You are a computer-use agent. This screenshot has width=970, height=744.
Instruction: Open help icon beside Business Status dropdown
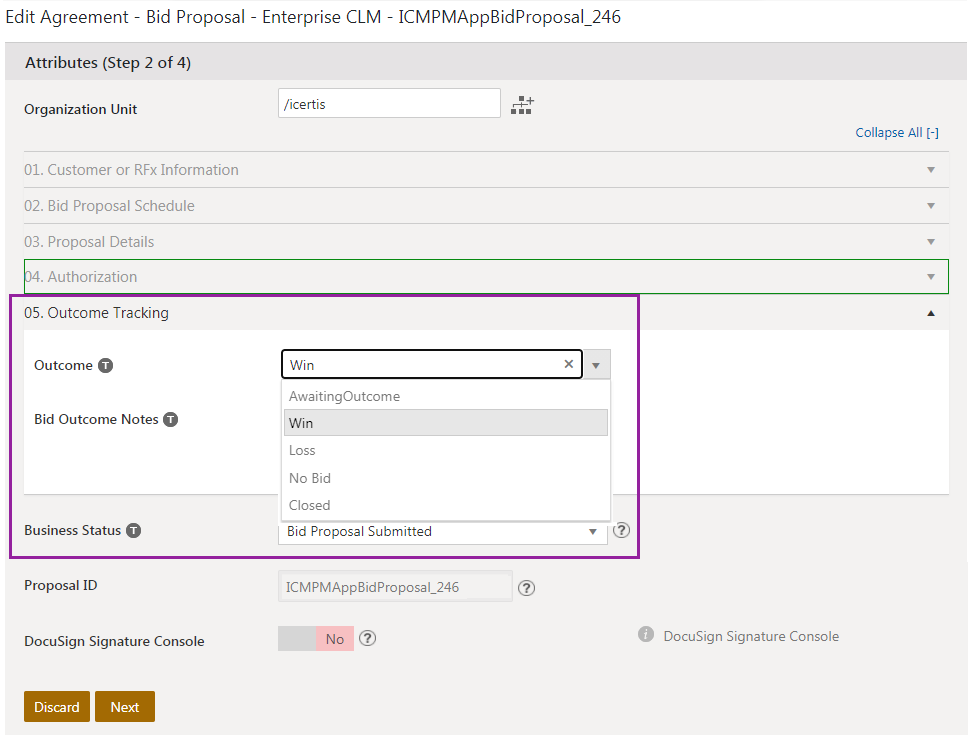click(x=621, y=530)
